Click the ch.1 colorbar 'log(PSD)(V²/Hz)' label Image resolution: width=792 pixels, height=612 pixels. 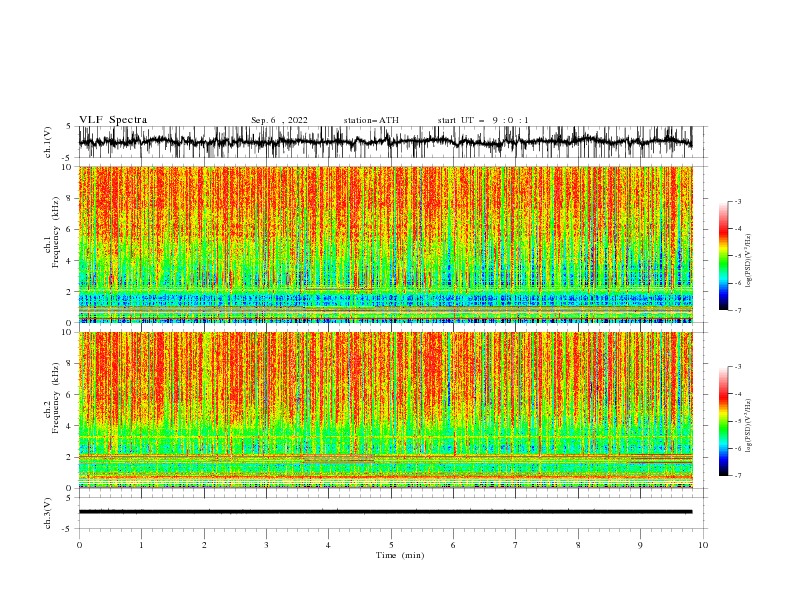(748, 261)
